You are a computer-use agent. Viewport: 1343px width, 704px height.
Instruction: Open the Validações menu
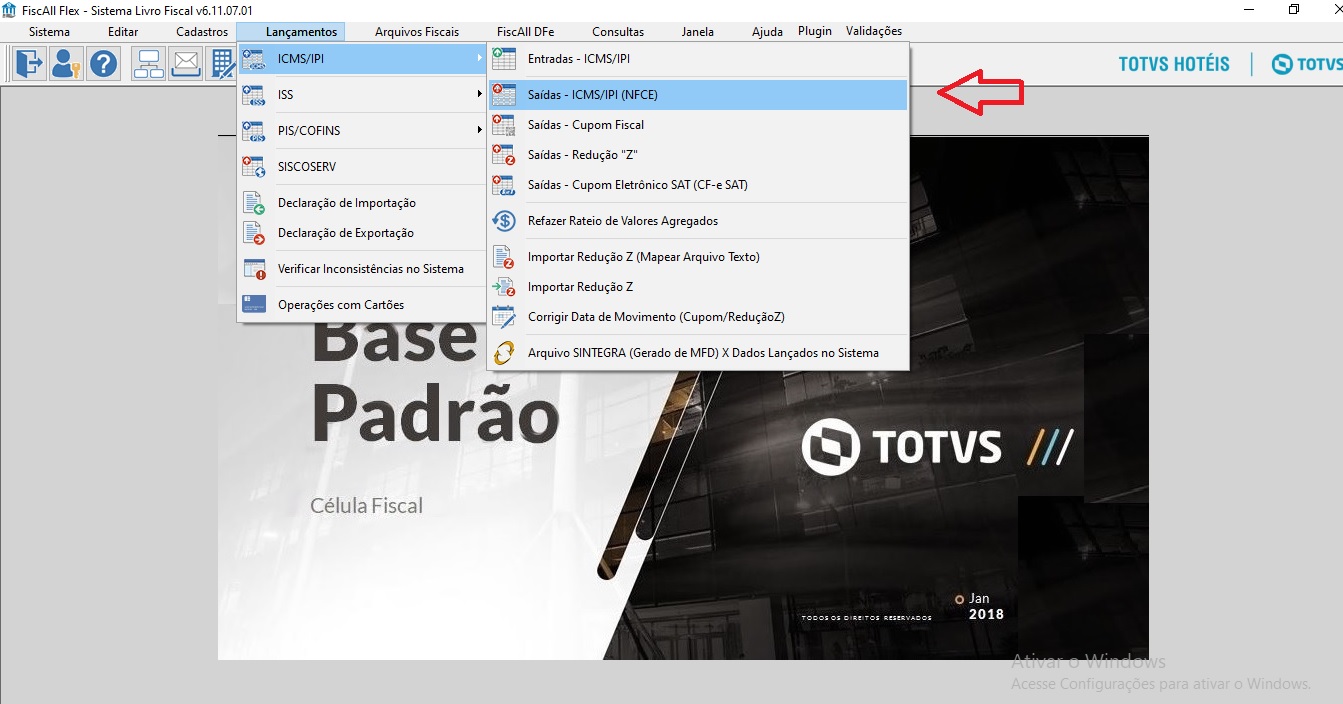pos(874,31)
